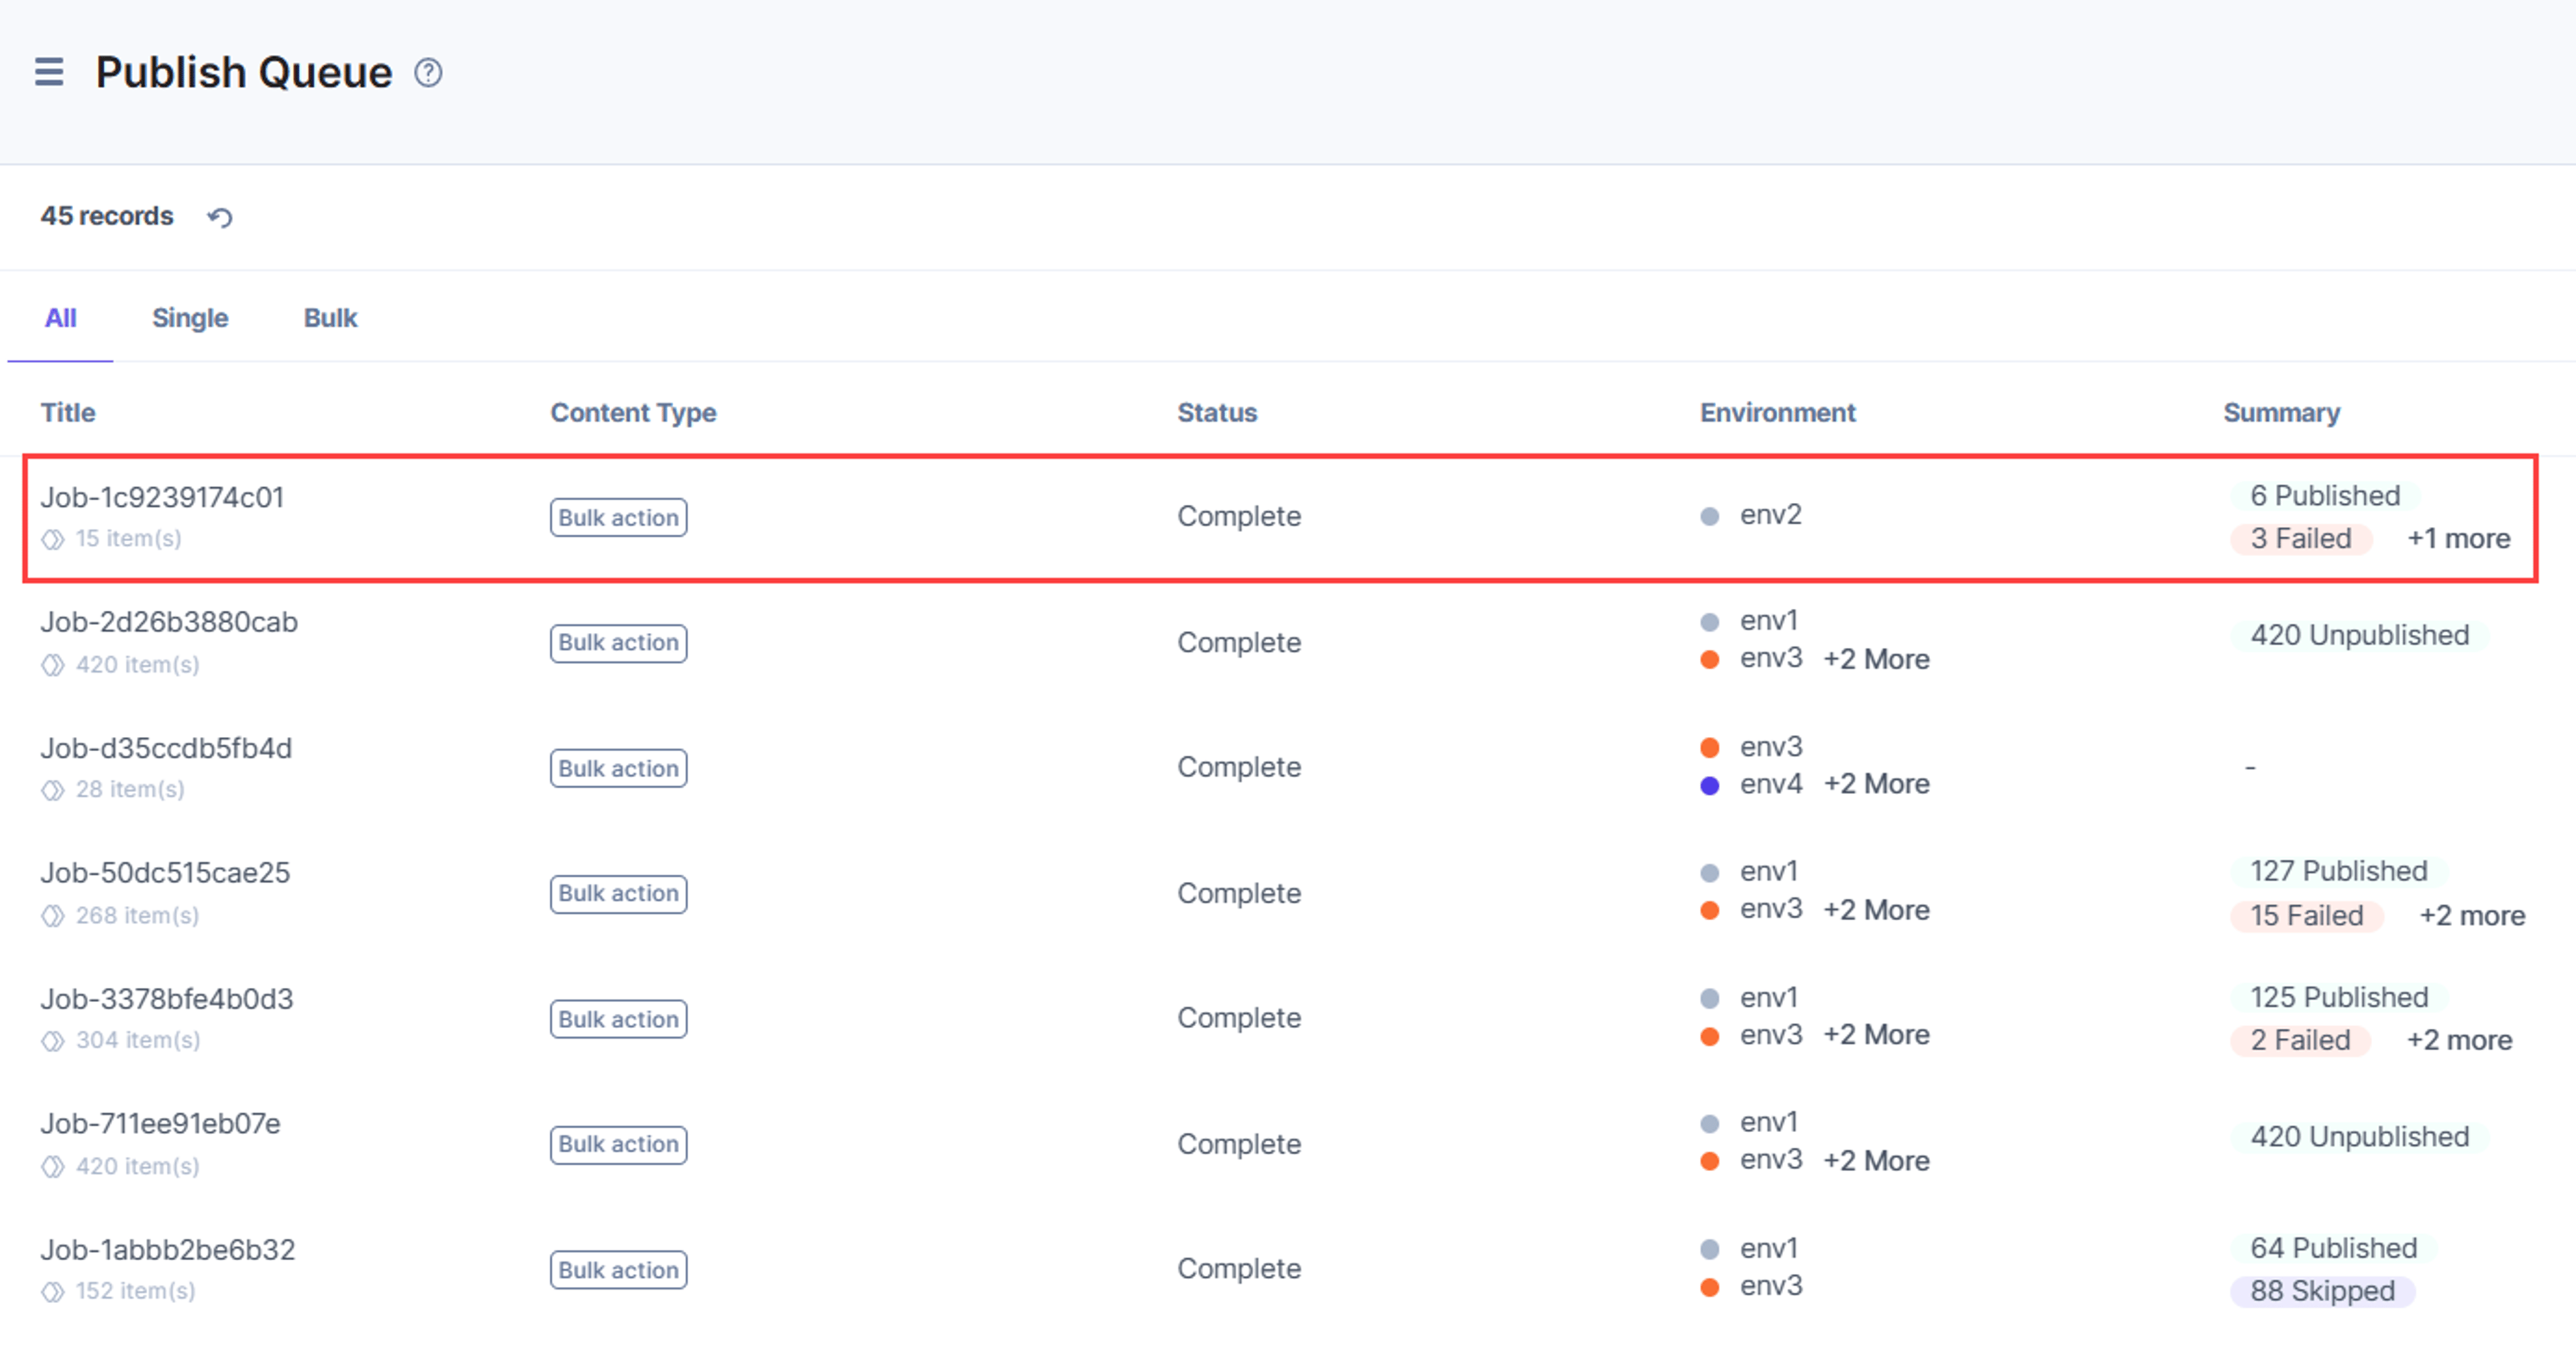Click the 2 Failed badge
The height and width of the screenshot is (1360, 2576).
tap(2301, 1041)
